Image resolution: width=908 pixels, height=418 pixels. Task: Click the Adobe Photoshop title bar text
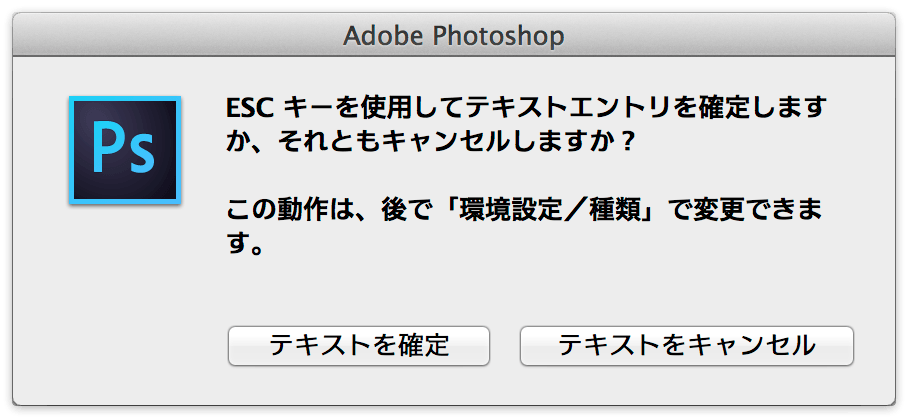point(453,36)
